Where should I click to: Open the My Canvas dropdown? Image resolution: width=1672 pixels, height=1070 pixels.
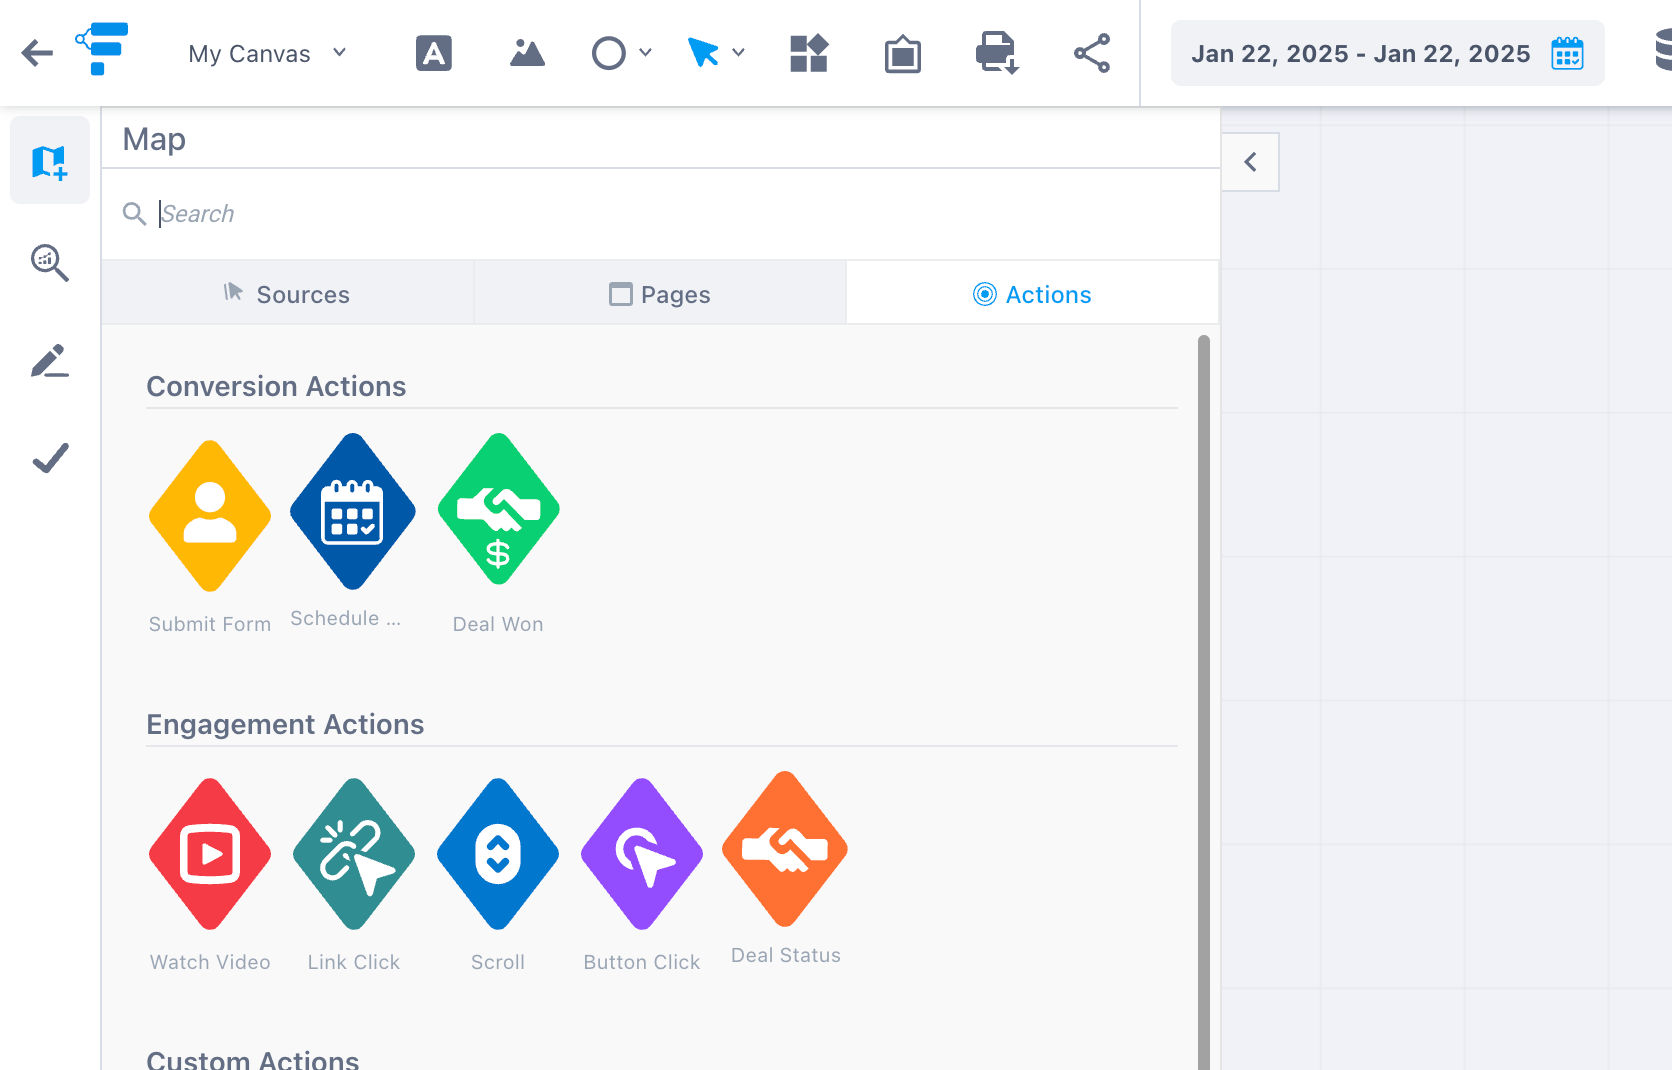pyautogui.click(x=267, y=54)
